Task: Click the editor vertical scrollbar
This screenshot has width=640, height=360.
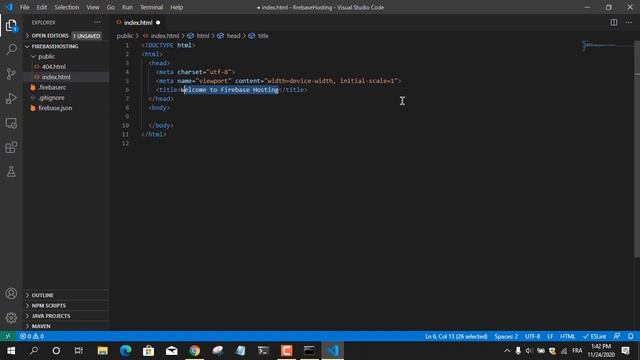Action: coord(637,149)
